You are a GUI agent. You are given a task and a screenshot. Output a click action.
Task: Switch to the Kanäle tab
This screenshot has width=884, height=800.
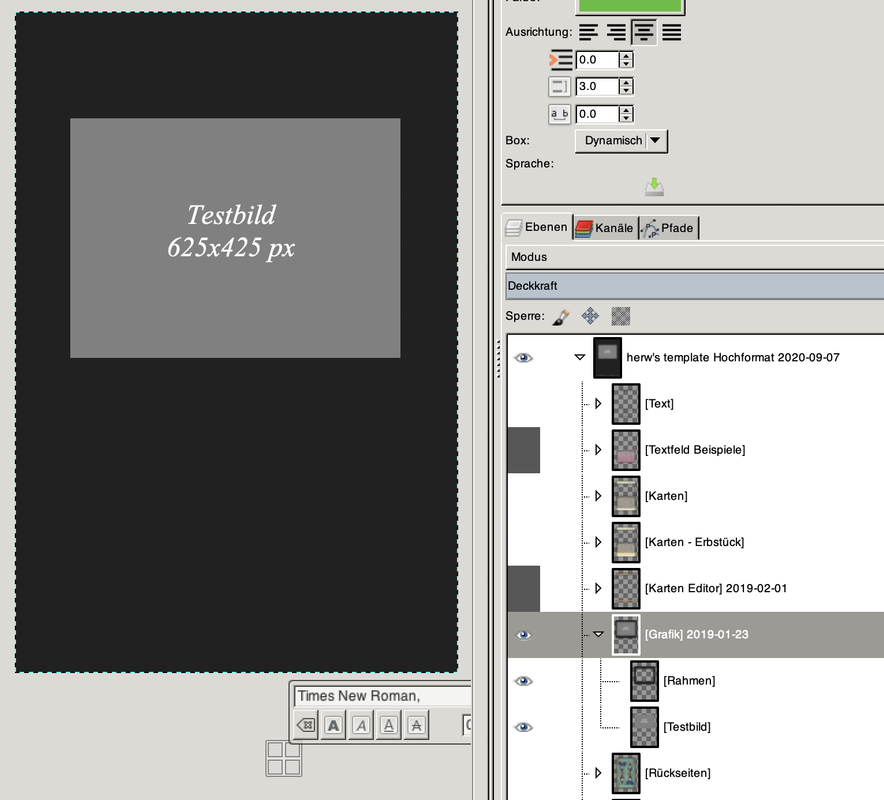605,228
